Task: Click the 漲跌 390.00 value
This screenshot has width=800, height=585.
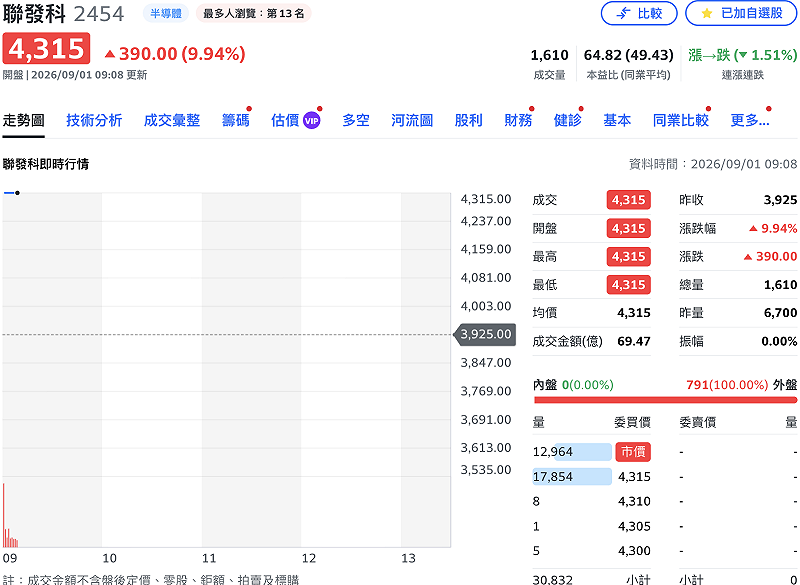Action: [x=770, y=257]
